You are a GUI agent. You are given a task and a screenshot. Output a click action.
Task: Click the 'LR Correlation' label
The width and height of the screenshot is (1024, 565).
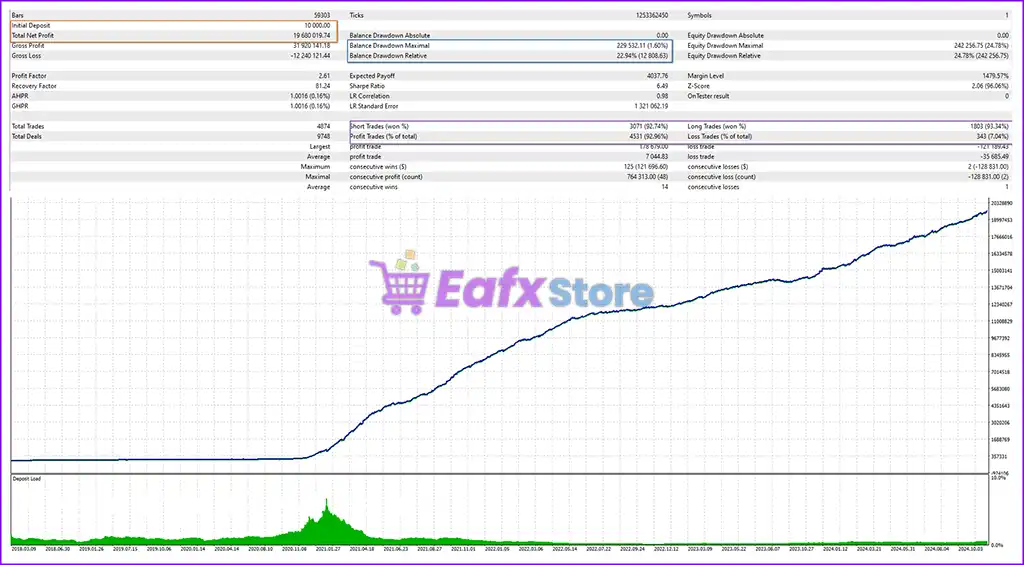click(x=370, y=96)
